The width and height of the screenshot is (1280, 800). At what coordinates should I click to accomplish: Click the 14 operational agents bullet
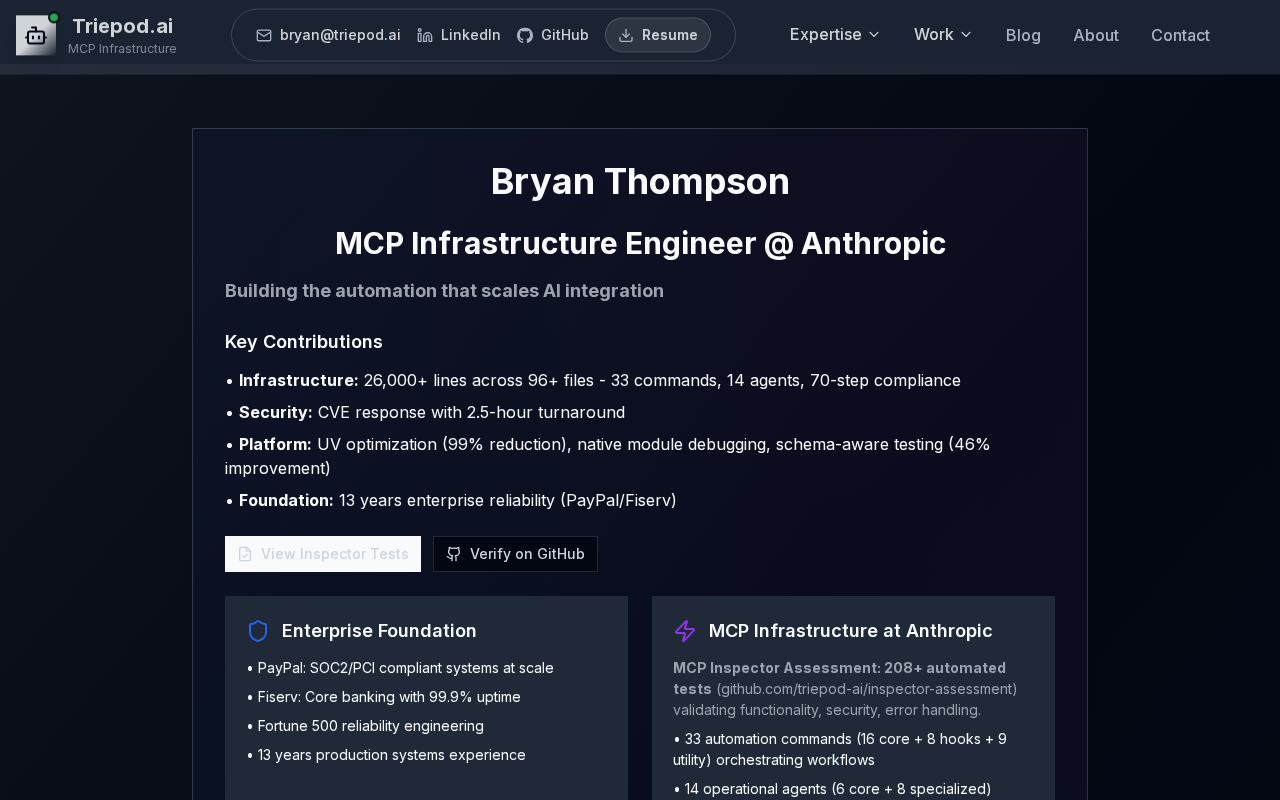(832, 789)
